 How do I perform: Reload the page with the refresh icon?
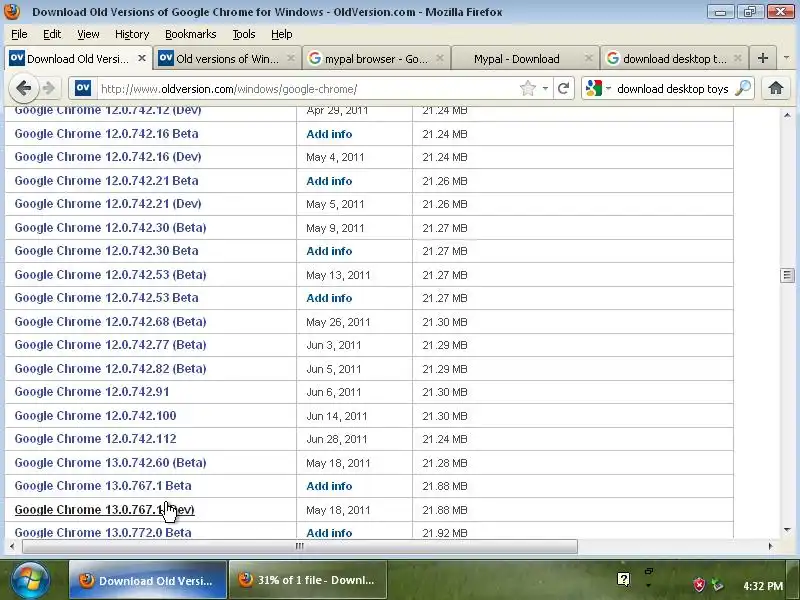563,88
